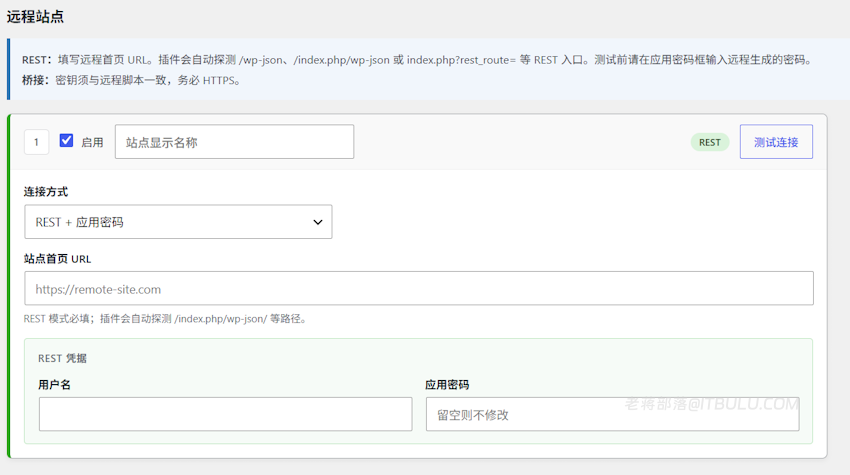Click the 用户名 input field
Viewport: 850px width, 475px height.
226,414
